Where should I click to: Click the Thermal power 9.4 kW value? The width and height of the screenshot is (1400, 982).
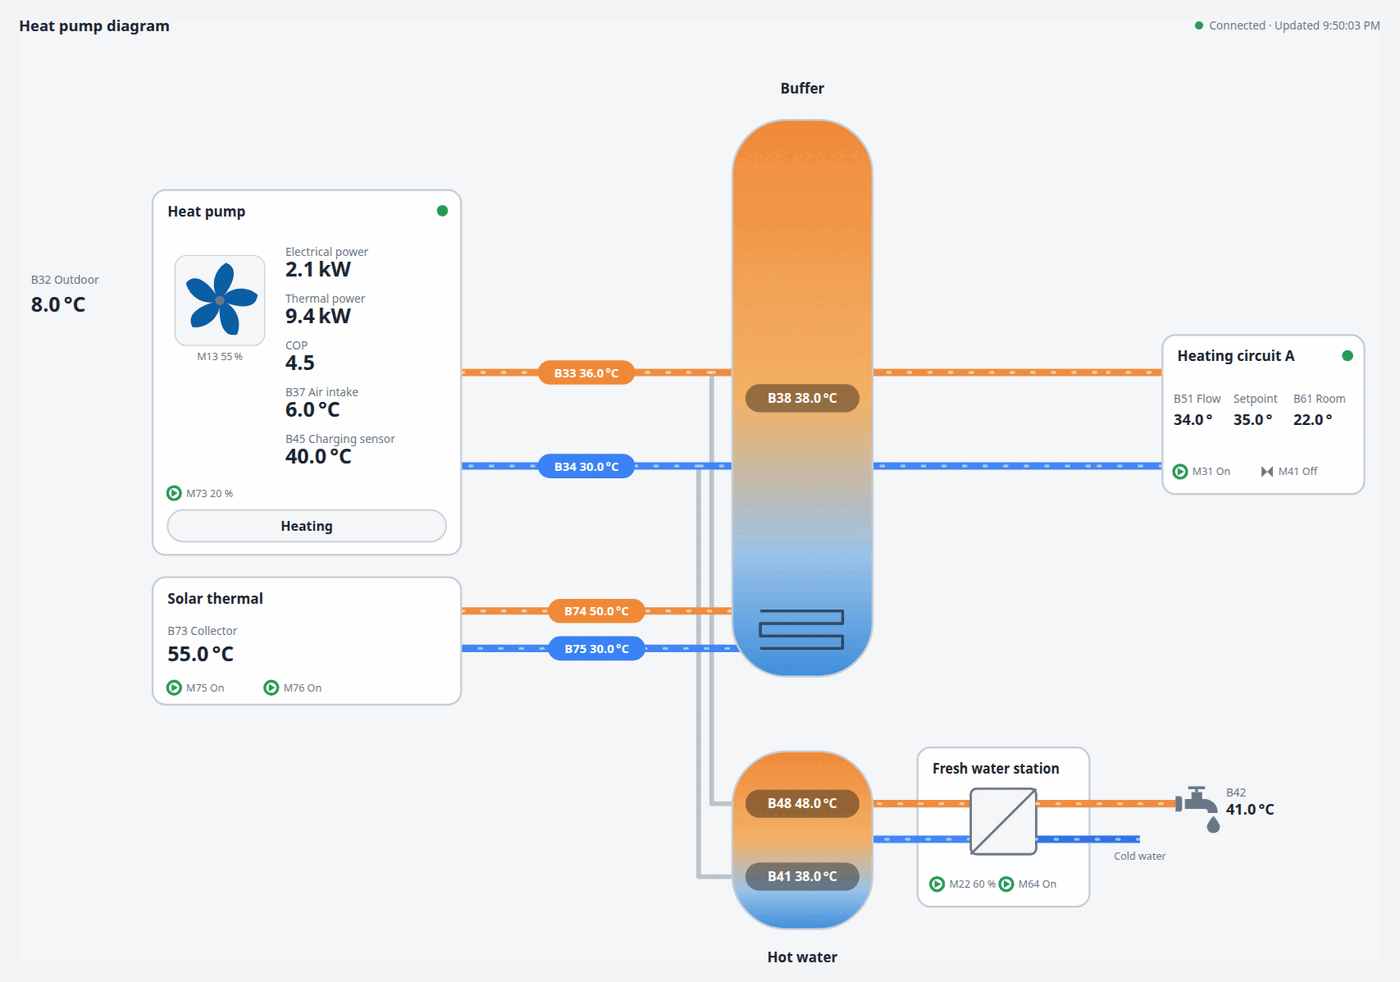318,316
